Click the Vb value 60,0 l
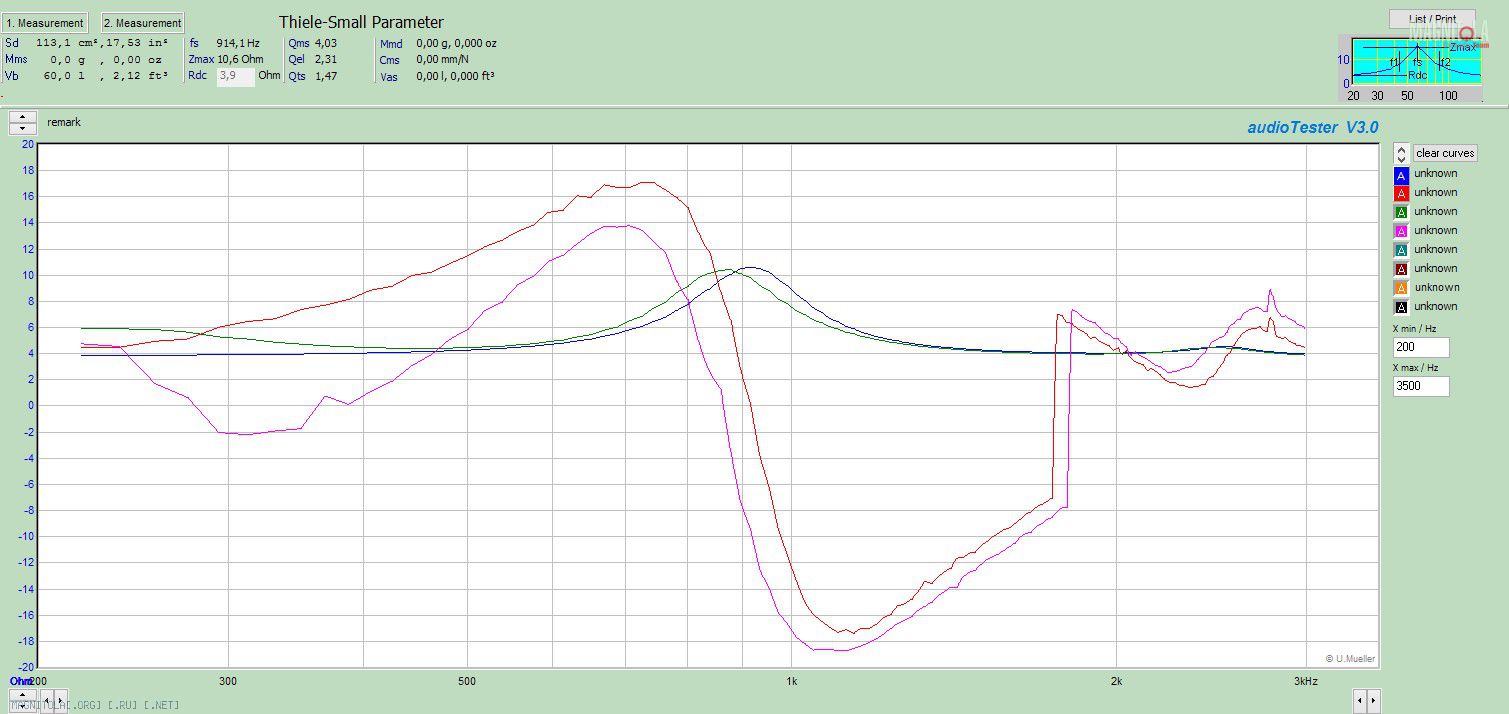This screenshot has height=714, width=1509. pyautogui.click(x=66, y=76)
